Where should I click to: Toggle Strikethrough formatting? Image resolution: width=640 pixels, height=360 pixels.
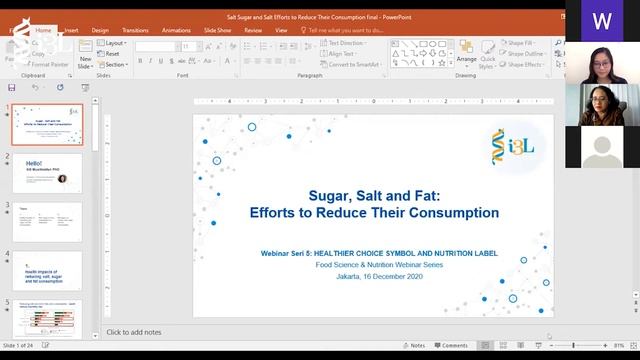coord(182,61)
